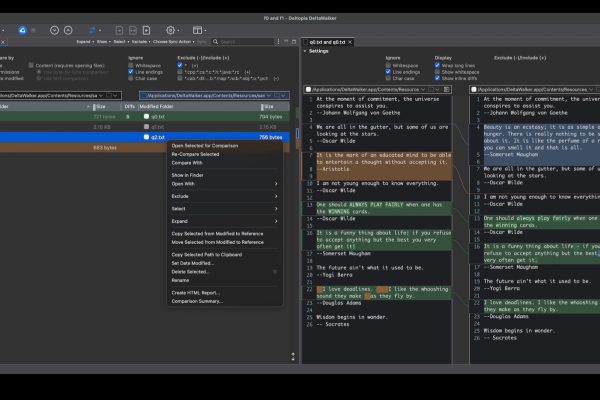Viewport: 600px width, 400px height.
Task: Choose Comparison Summary from context menu
Action: point(197,301)
